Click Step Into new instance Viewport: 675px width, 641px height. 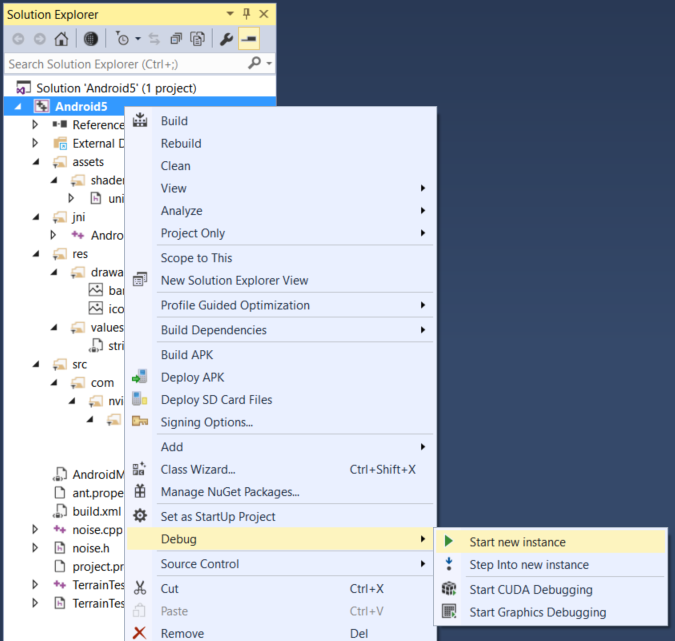[x=551, y=564]
